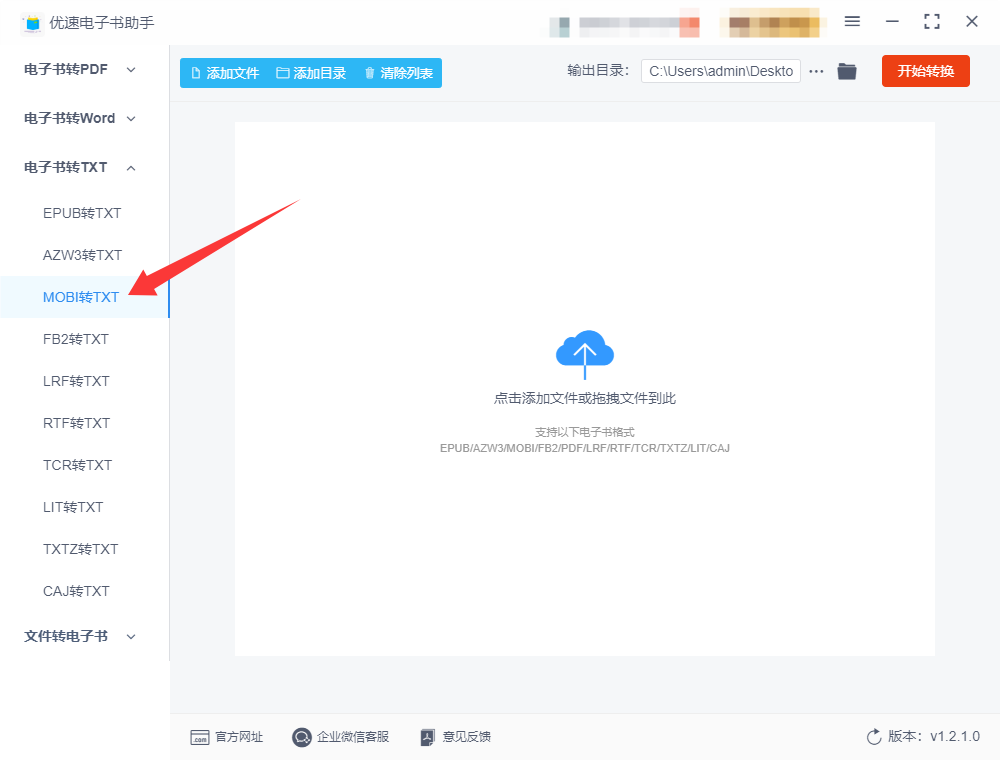Click the supported formats list text

pos(585,448)
